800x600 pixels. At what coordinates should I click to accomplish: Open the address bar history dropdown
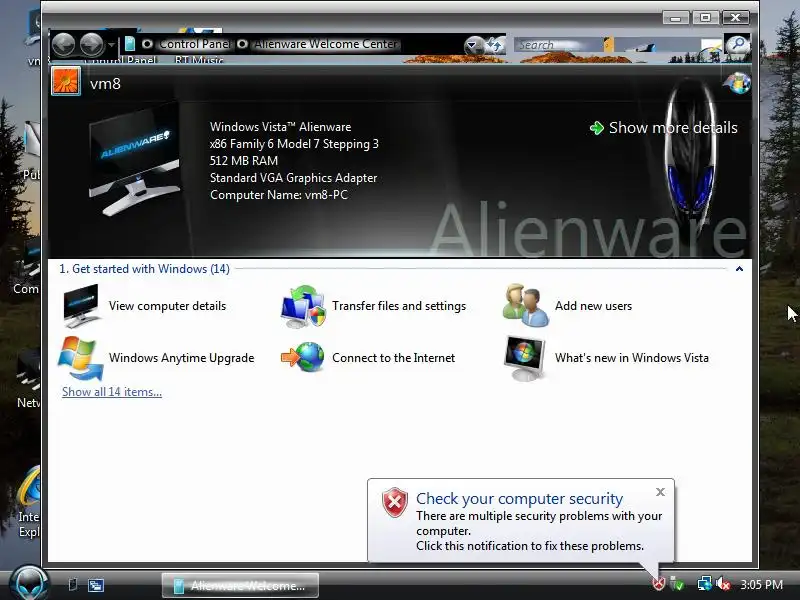[x=473, y=45]
